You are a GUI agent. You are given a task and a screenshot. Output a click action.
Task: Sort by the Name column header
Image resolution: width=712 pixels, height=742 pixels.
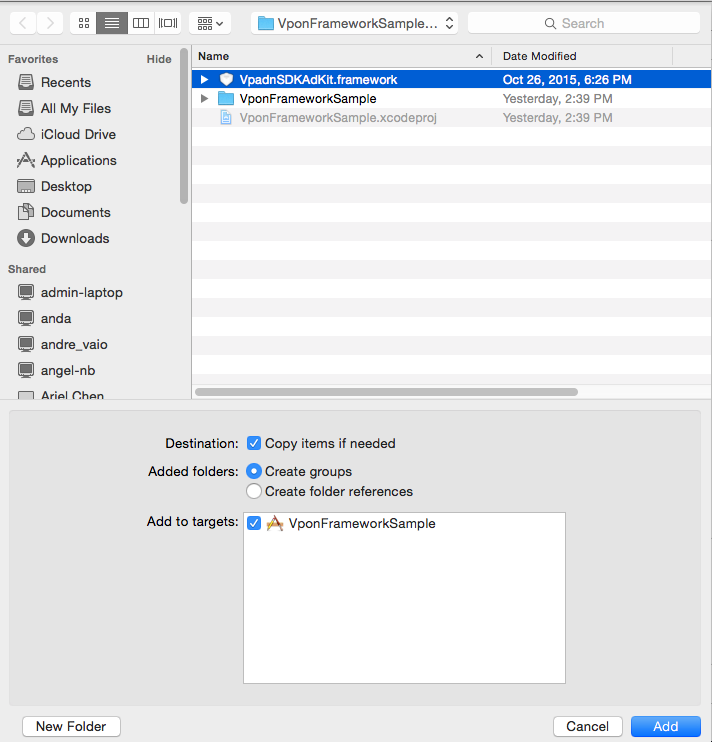342,56
